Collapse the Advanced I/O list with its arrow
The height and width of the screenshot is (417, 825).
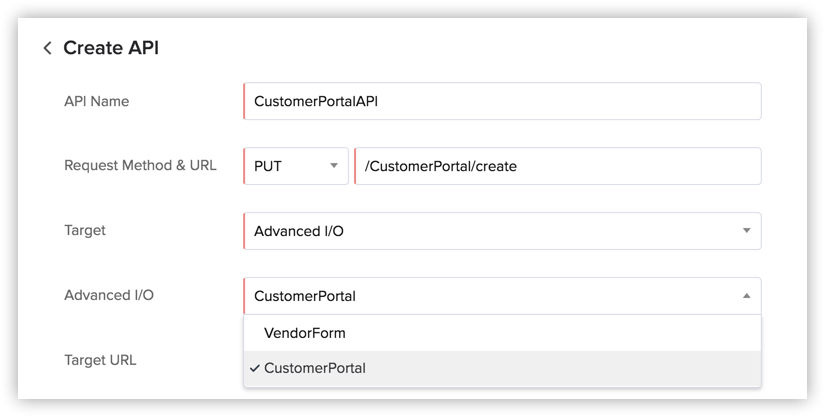tap(746, 296)
